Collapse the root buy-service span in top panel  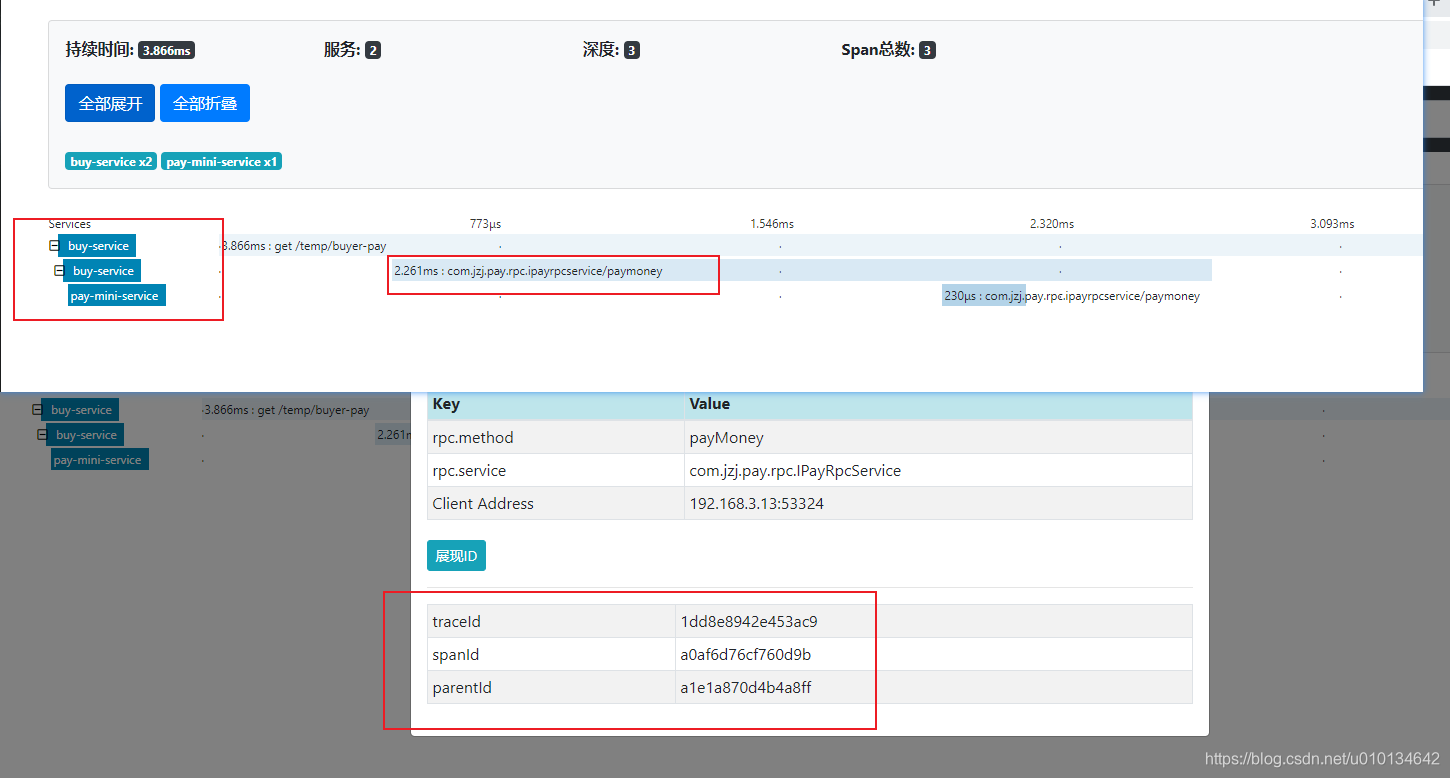click(54, 246)
